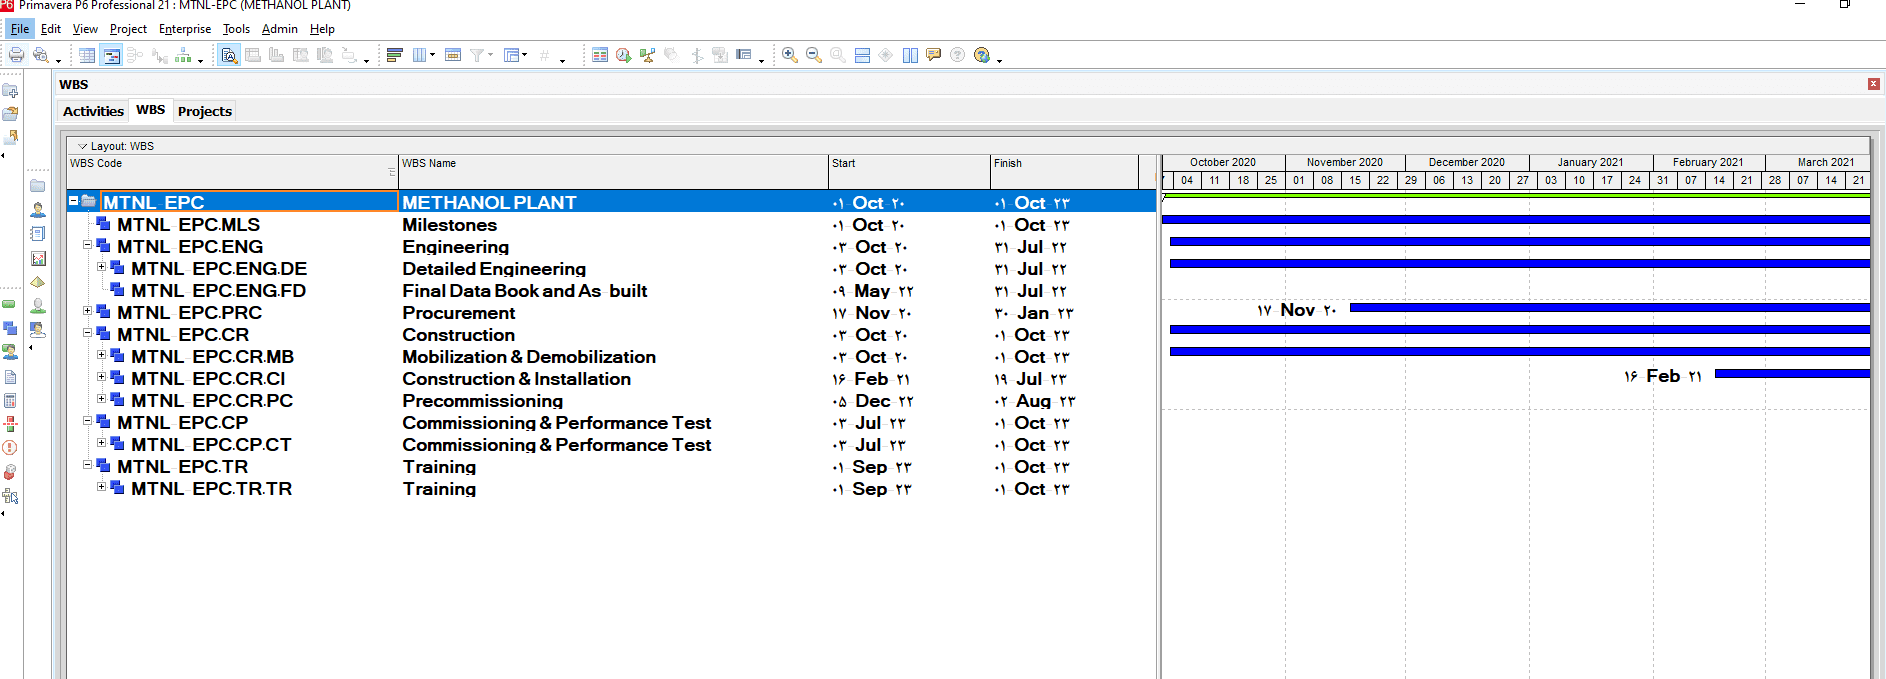The image size is (1886, 679).
Task: Collapse the MTNL_EPC.CP node
Action: click(x=87, y=421)
